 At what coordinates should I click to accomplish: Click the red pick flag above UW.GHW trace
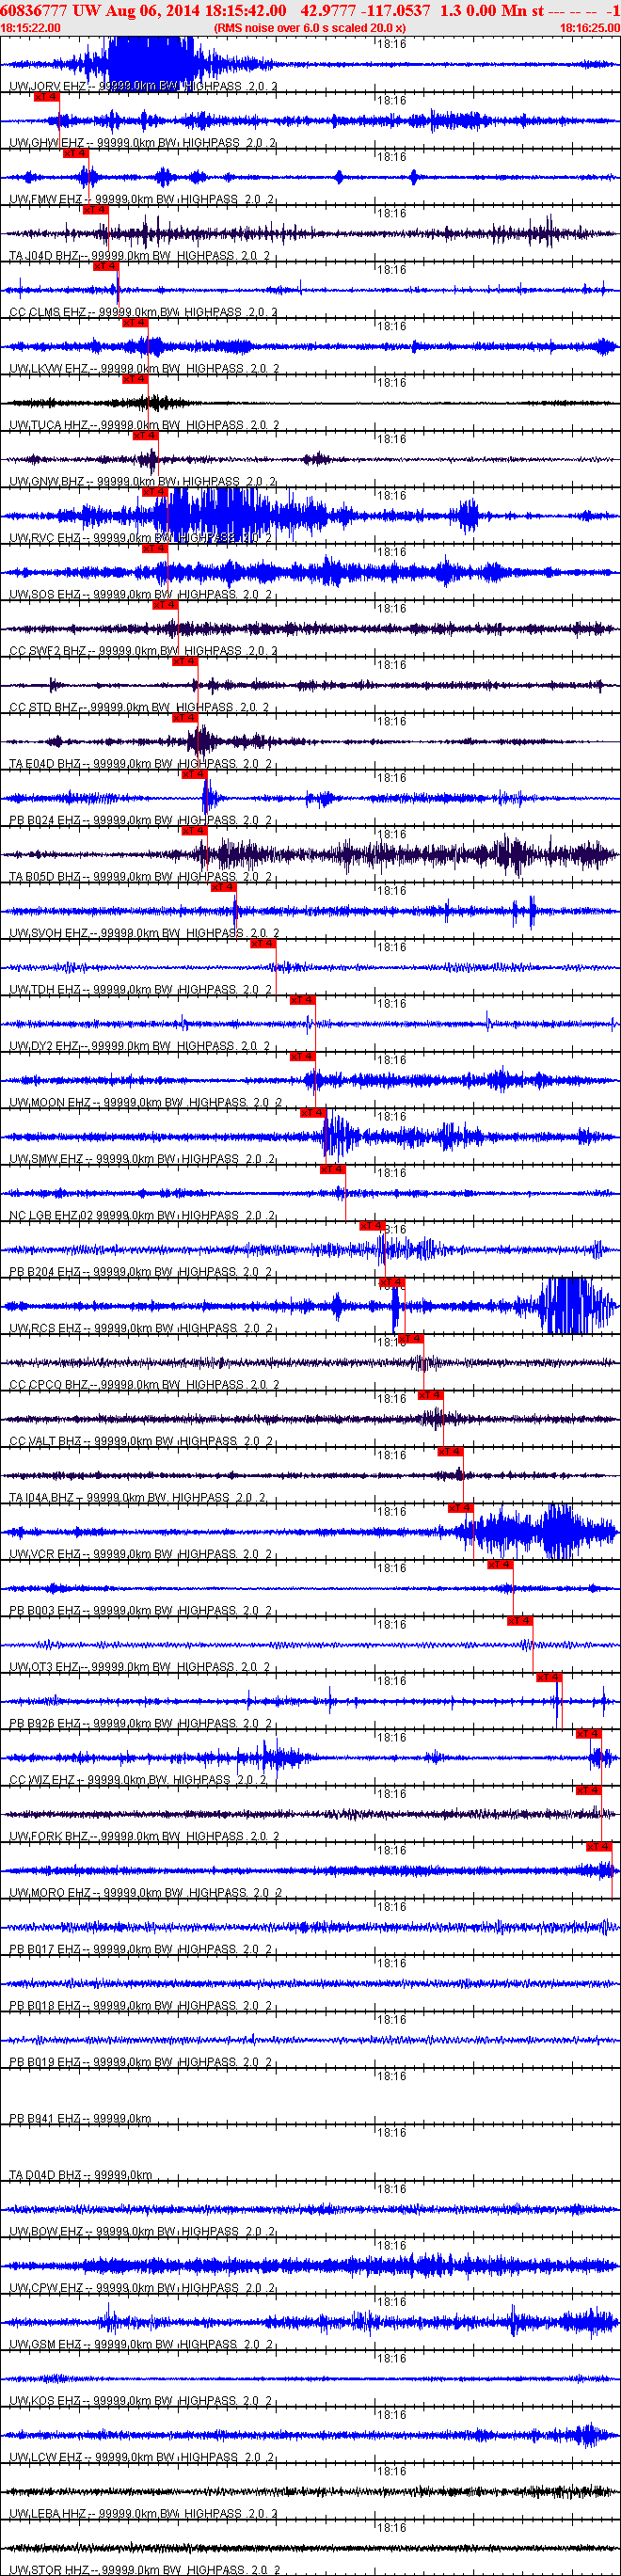pos(46,97)
